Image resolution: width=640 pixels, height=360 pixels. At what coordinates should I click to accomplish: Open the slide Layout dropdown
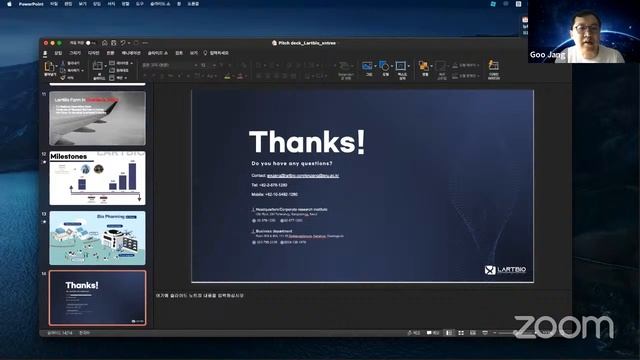[121, 63]
